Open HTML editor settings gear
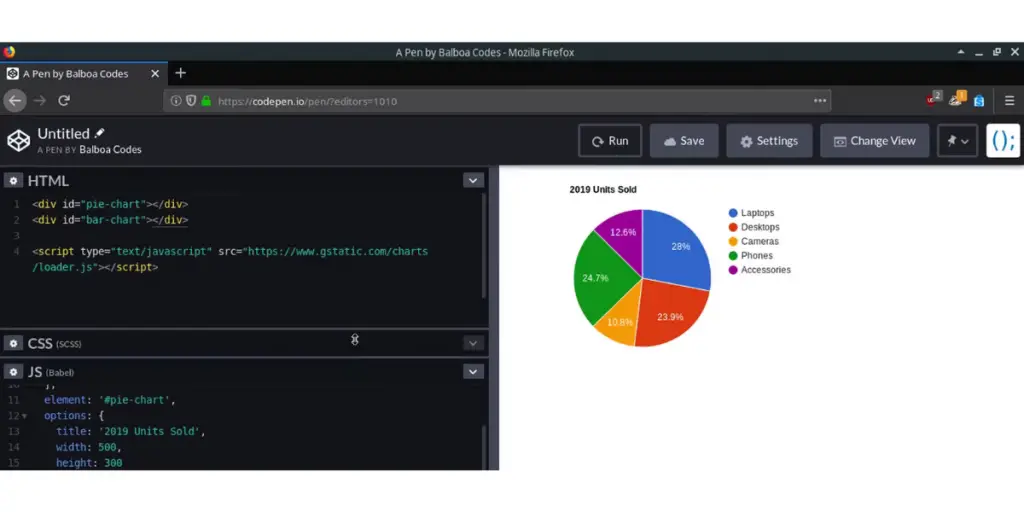This screenshot has width=1024, height=512. 13,181
